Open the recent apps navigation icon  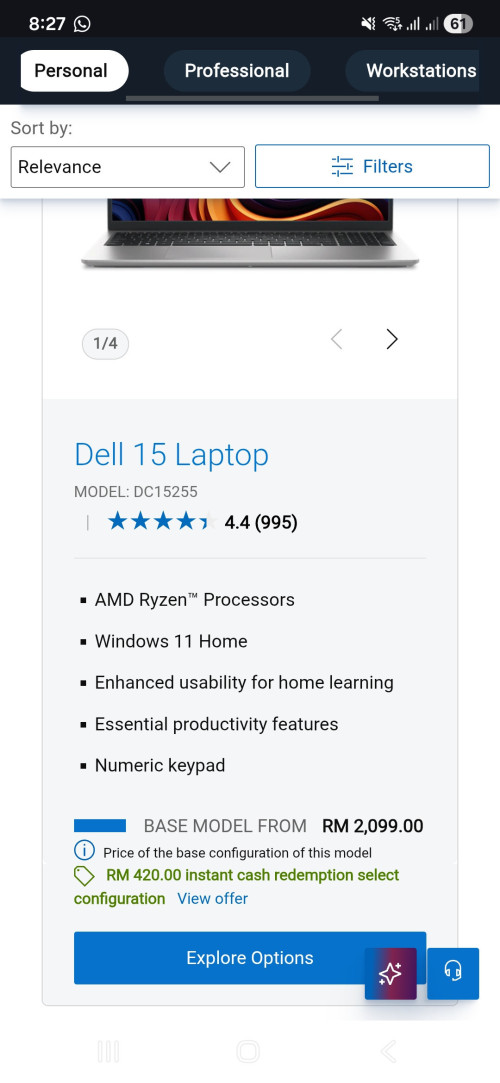tap(108, 1051)
